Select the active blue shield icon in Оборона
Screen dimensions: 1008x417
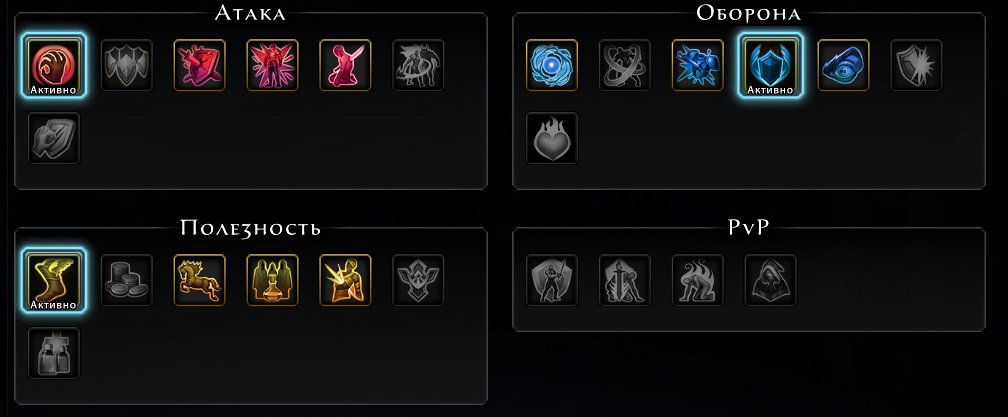[x=770, y=65]
